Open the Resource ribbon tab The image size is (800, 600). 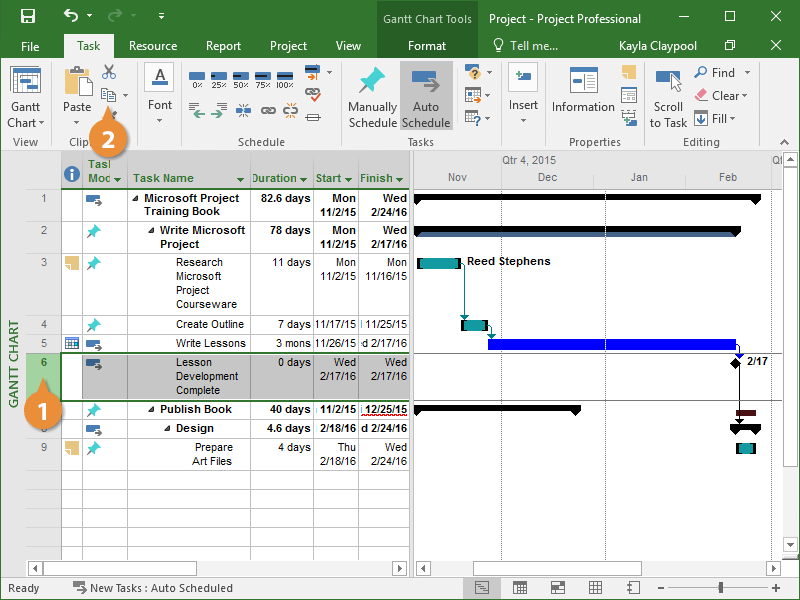click(x=153, y=46)
